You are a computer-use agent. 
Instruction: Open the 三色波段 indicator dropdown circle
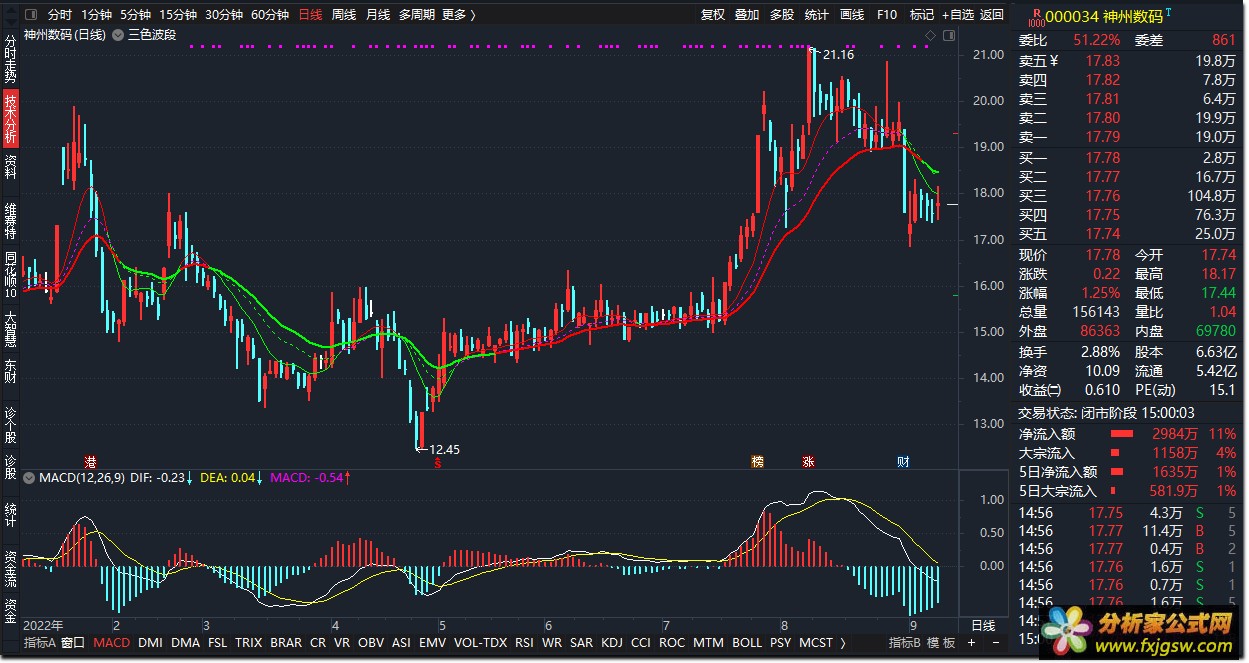coord(119,35)
